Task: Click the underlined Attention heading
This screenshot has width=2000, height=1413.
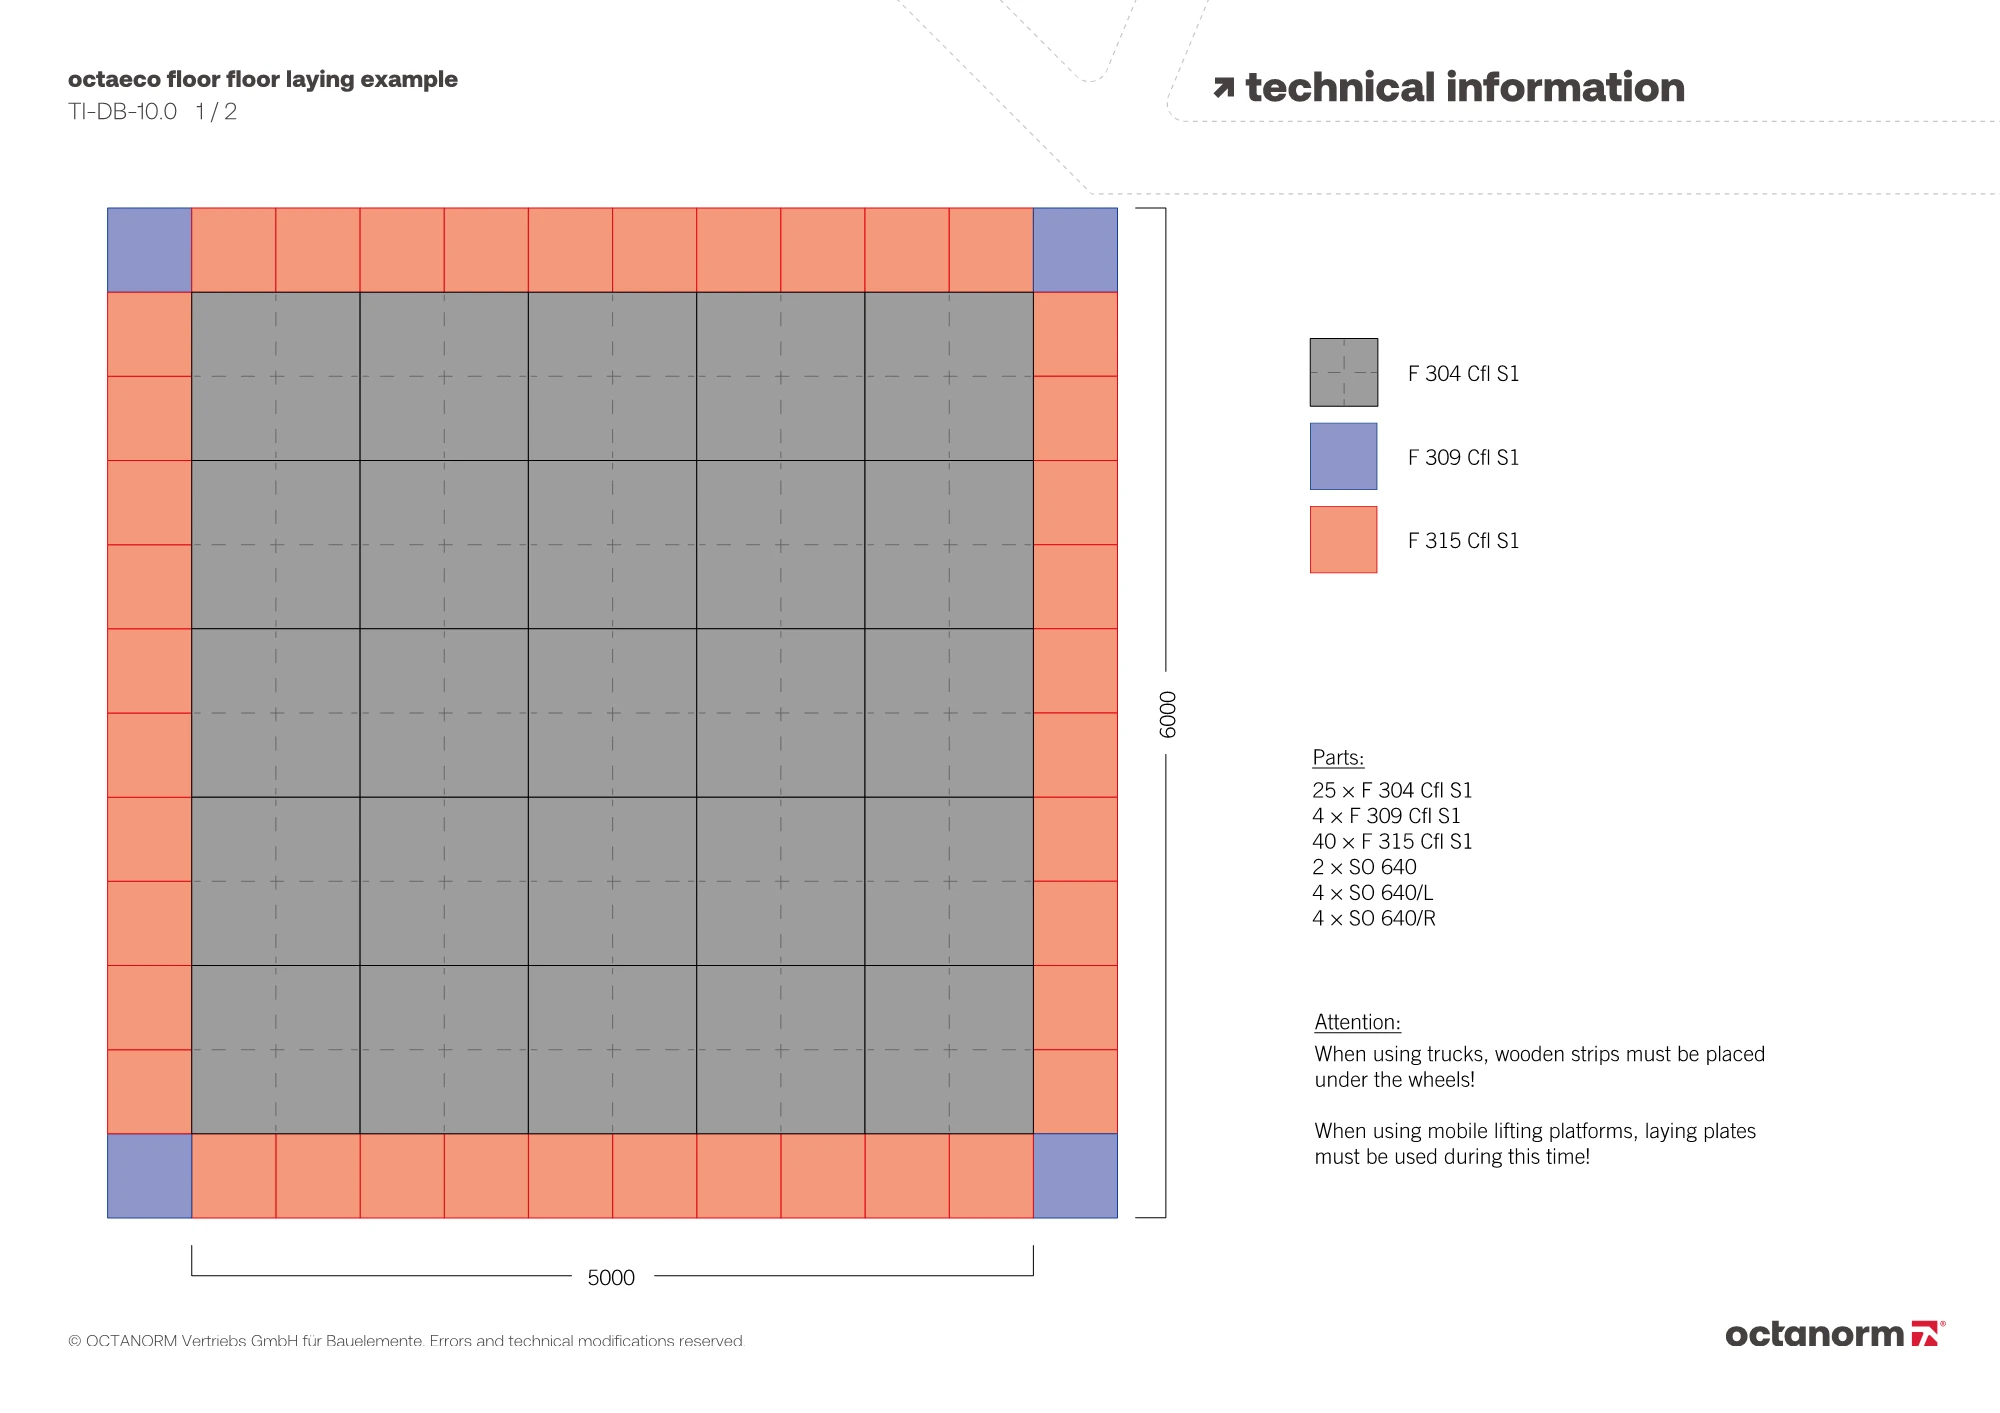Action: (x=1357, y=1022)
